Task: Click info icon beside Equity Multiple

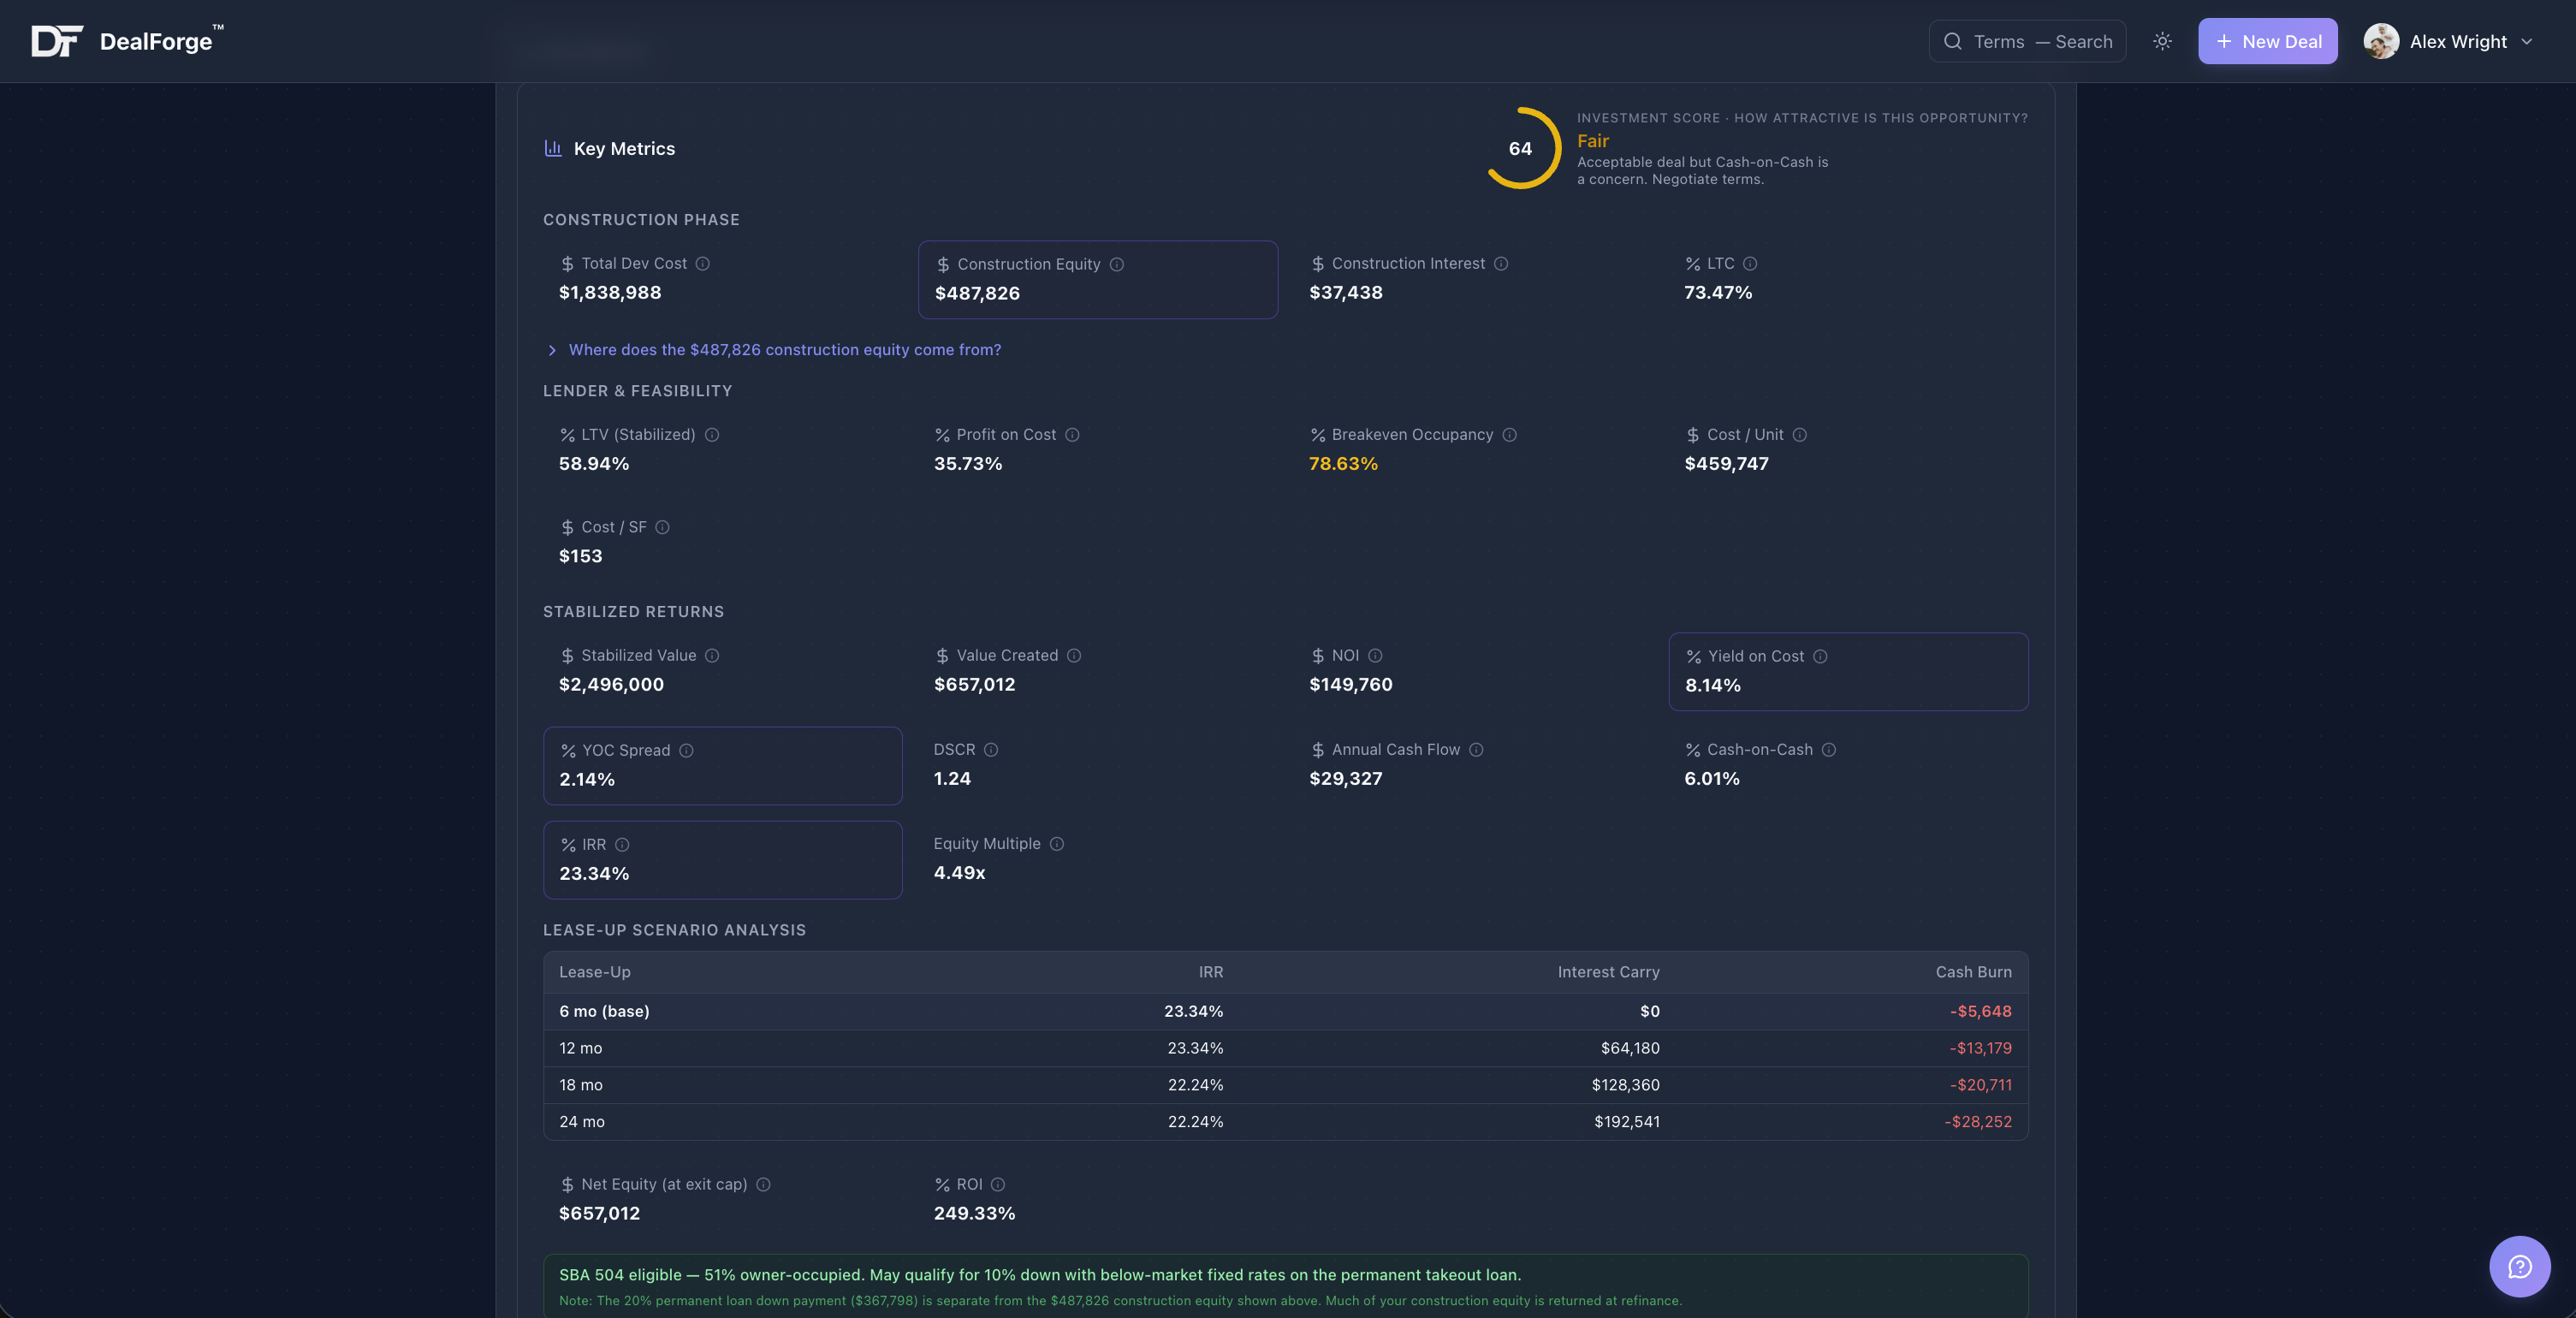Action: click(x=1057, y=844)
